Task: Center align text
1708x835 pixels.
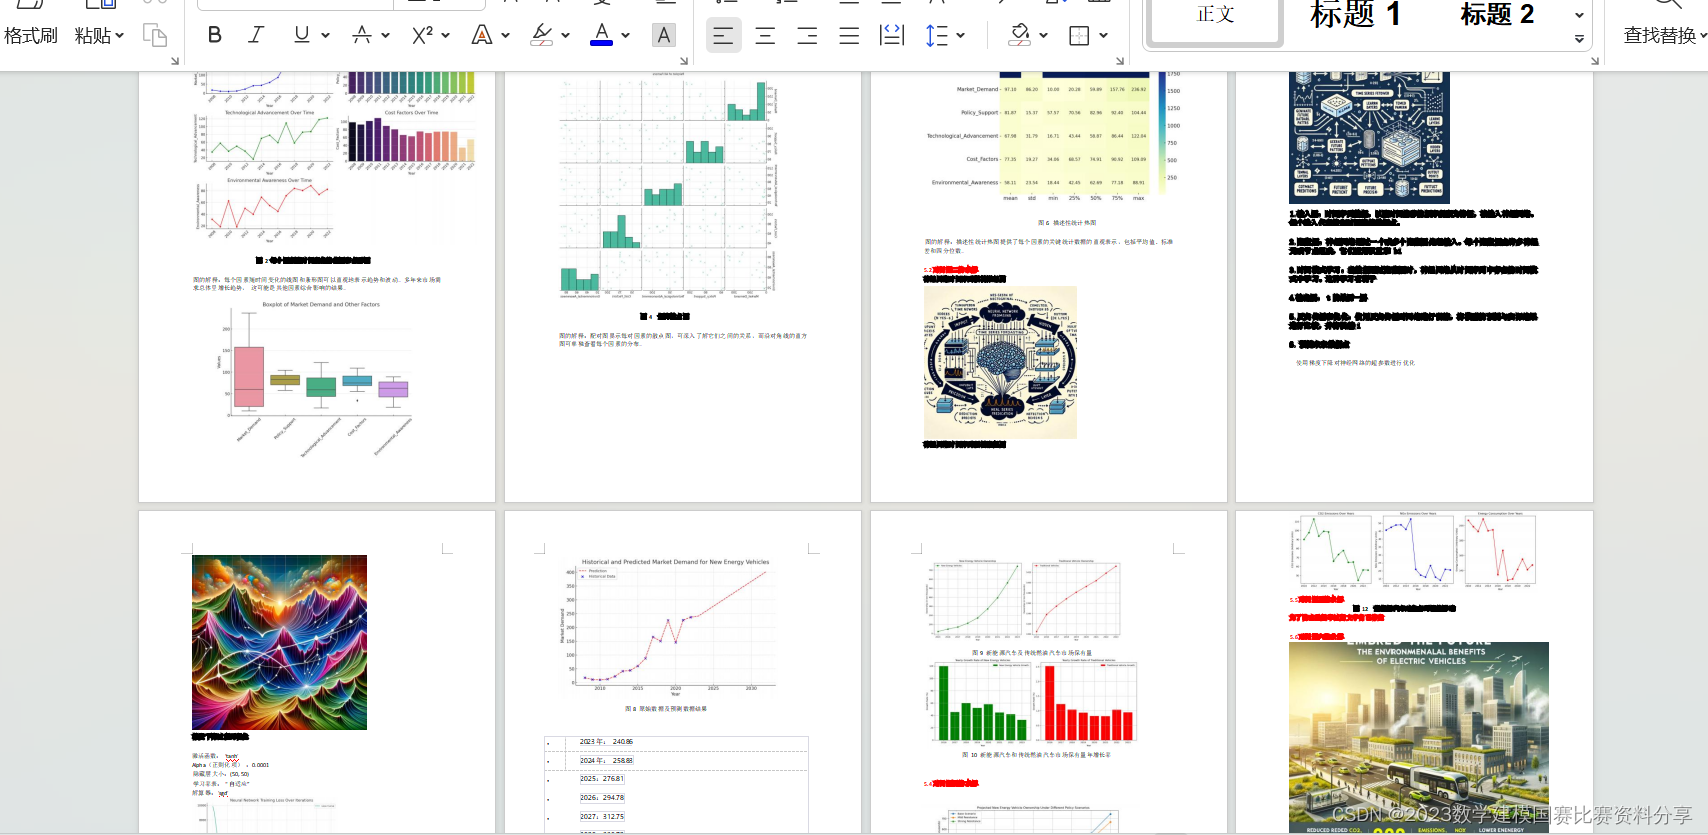Action: [766, 35]
